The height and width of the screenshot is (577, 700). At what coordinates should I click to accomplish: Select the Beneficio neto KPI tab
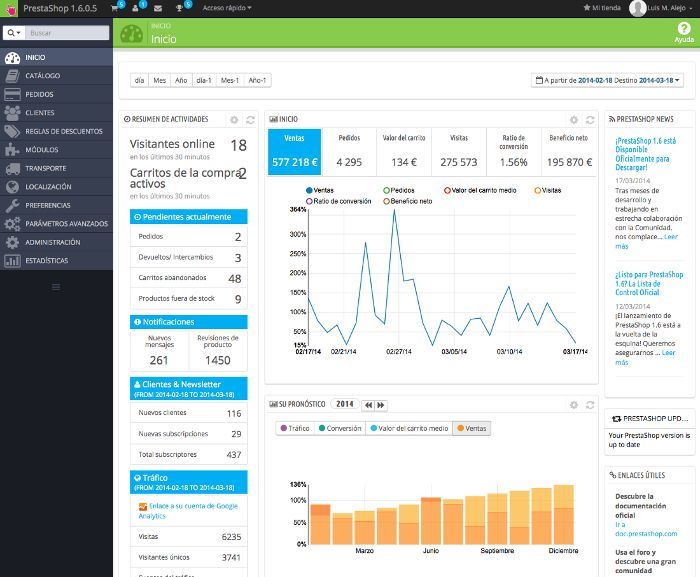569,152
